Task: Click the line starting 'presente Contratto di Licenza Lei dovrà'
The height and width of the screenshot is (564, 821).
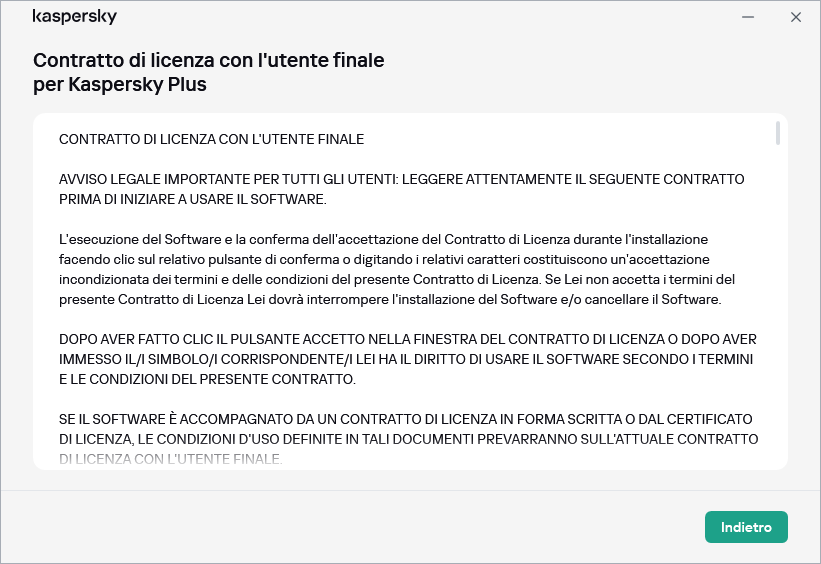Action: pyautogui.click(x=390, y=300)
